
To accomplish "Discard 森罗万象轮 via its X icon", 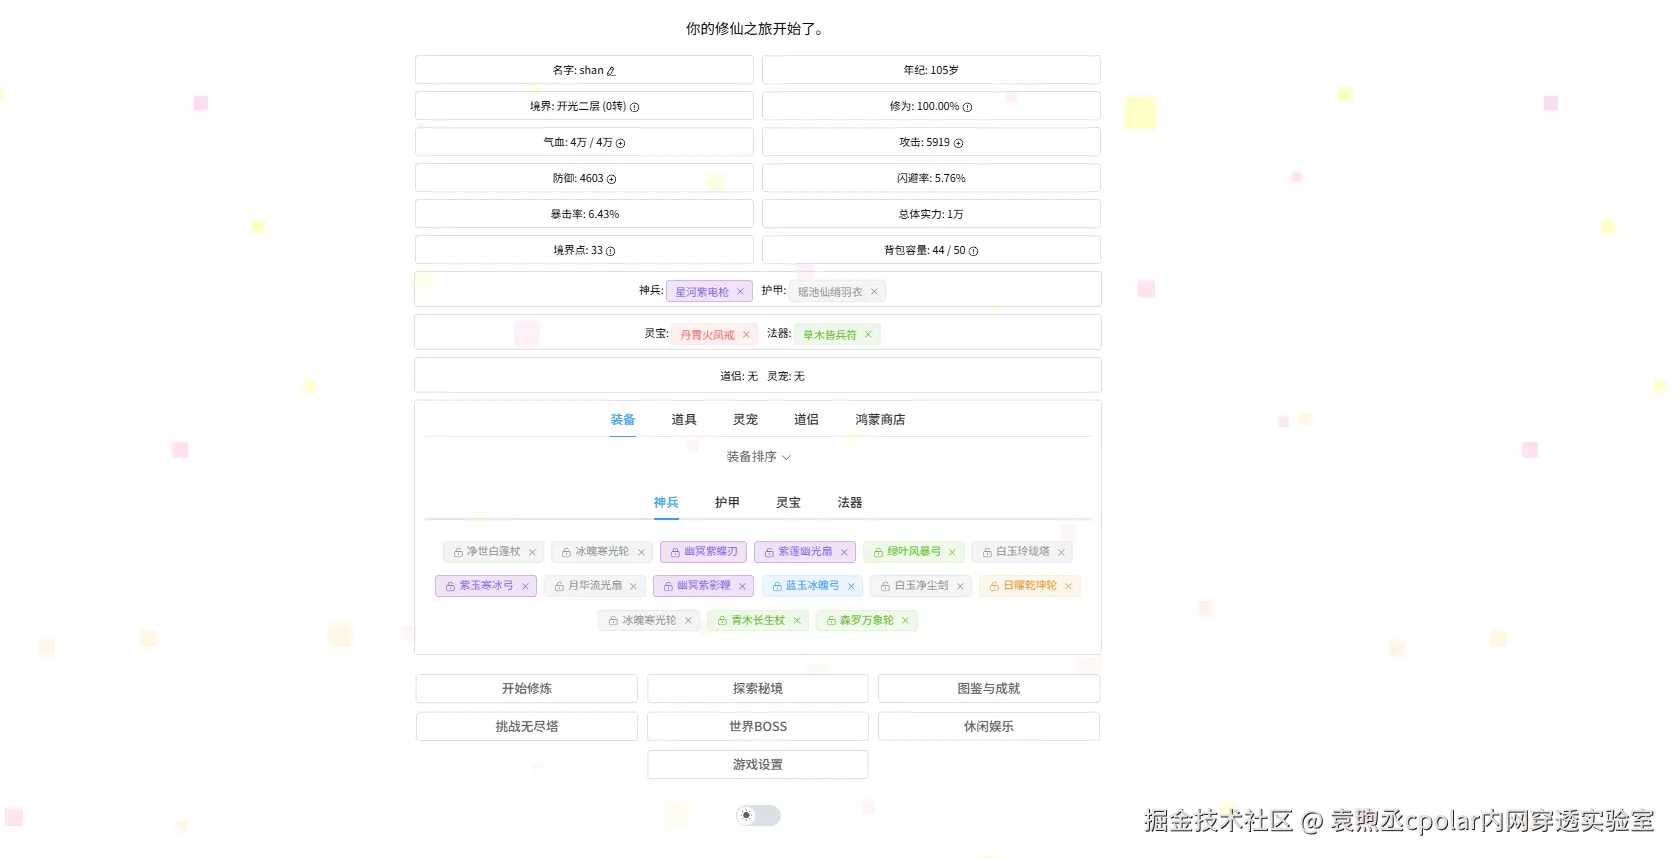I will tap(905, 621).
